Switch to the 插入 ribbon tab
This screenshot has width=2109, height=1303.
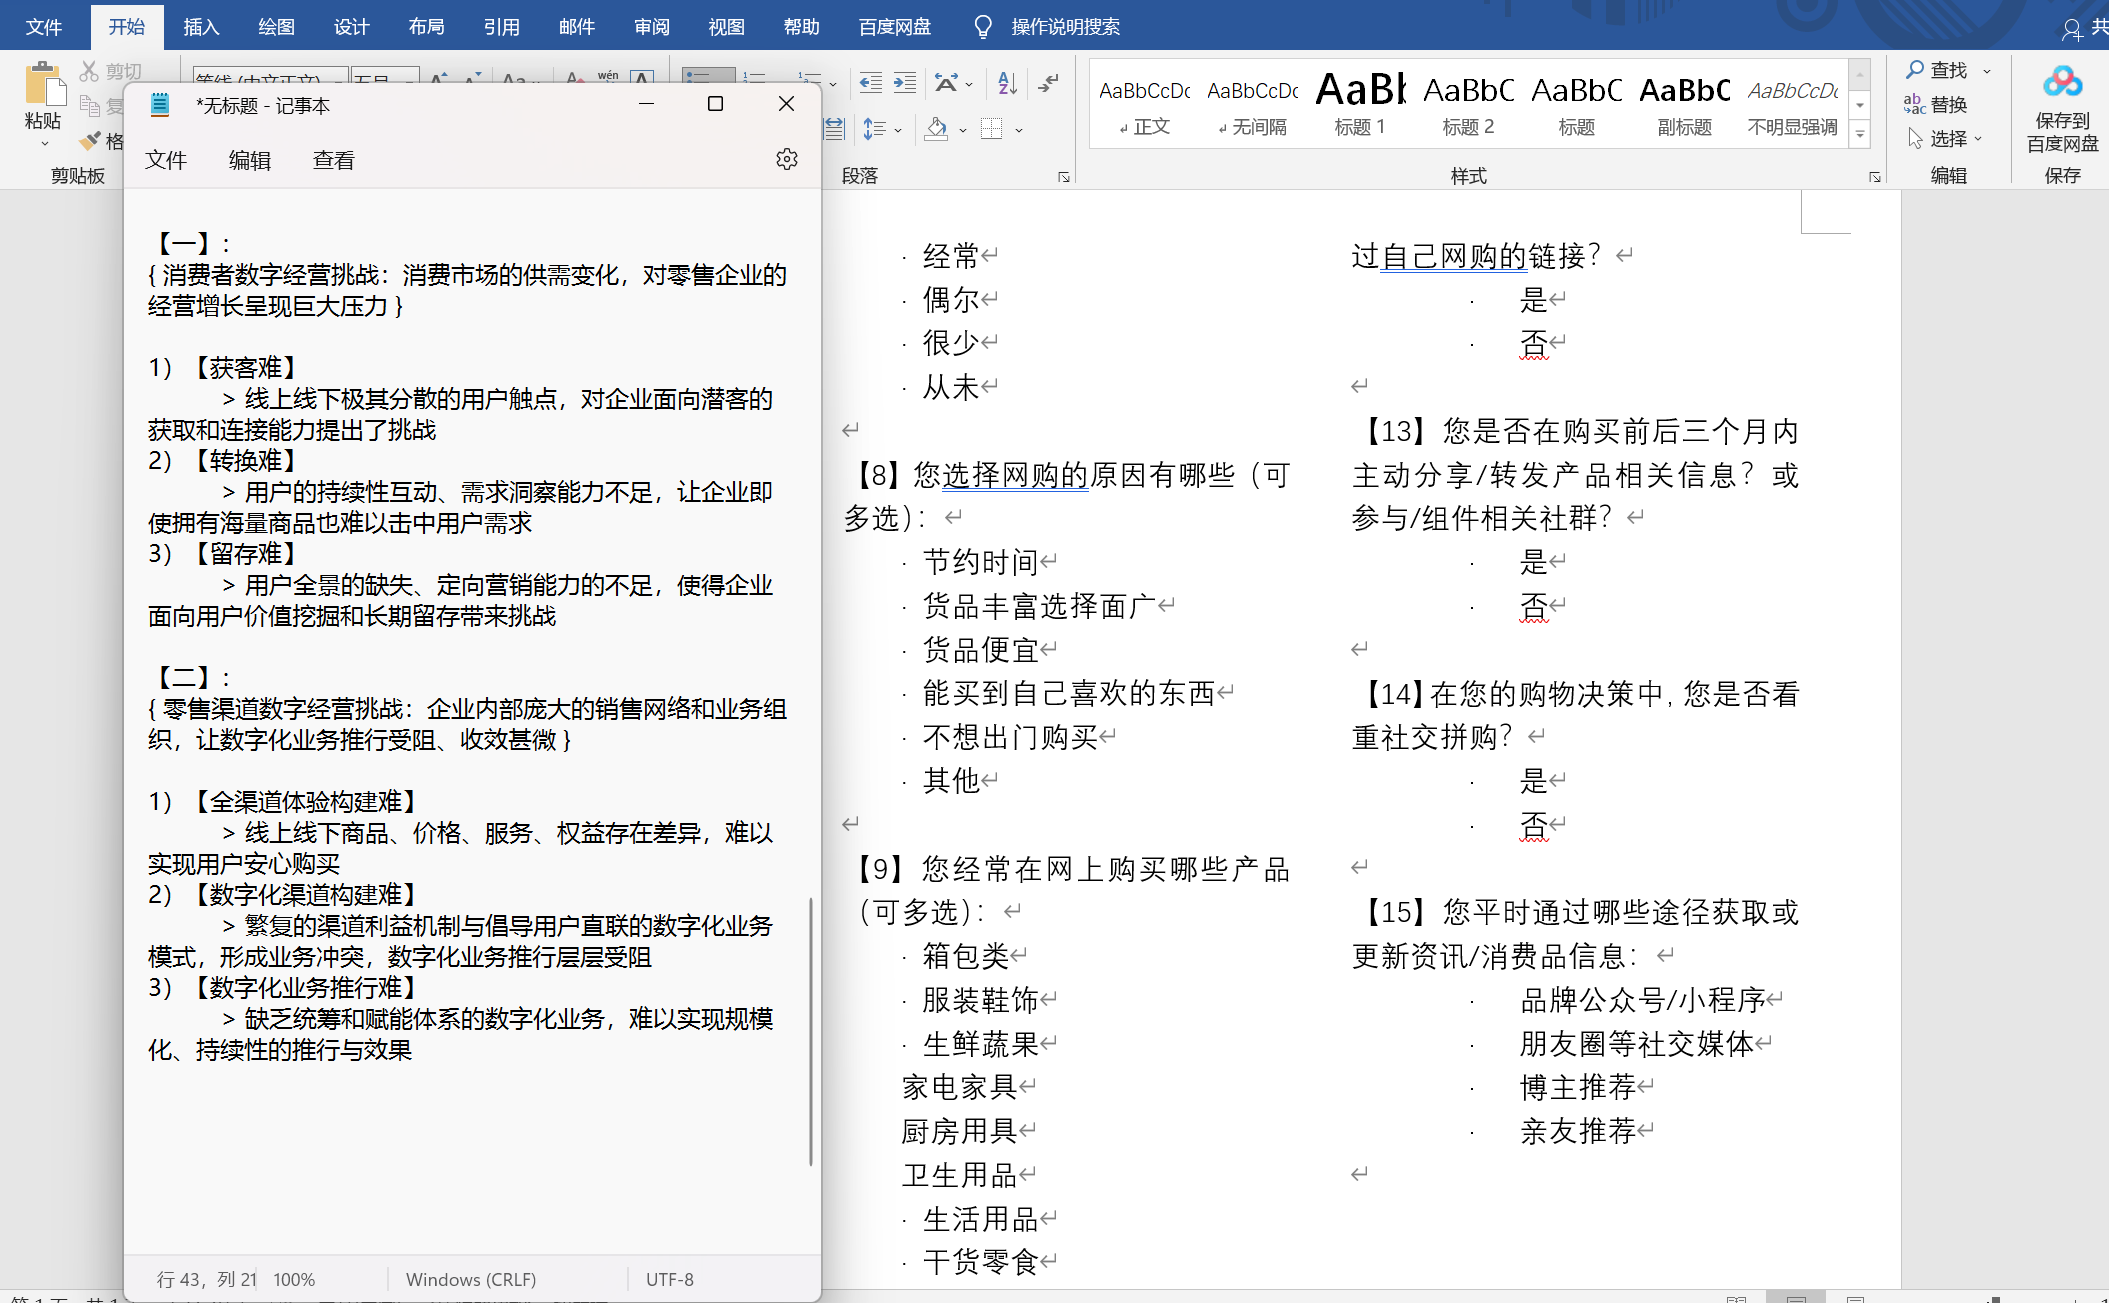[x=201, y=27]
